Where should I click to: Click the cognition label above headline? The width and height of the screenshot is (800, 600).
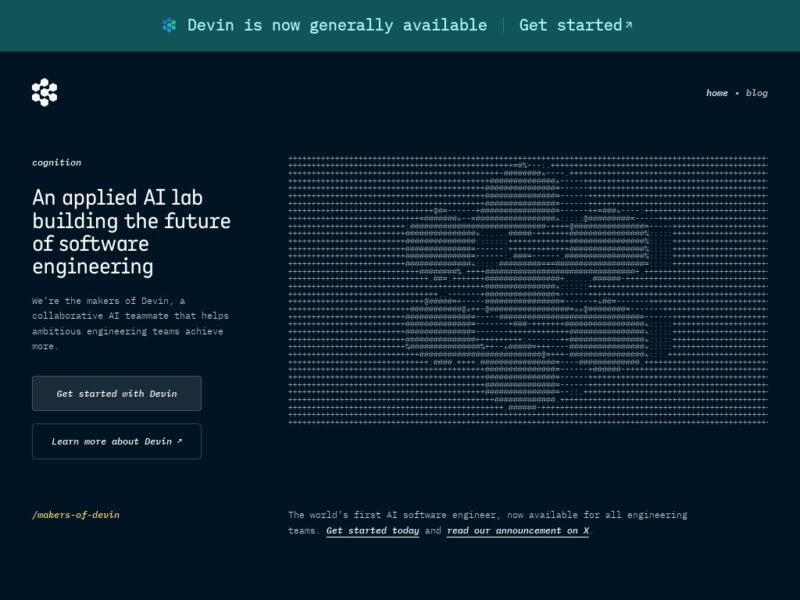[57, 163]
